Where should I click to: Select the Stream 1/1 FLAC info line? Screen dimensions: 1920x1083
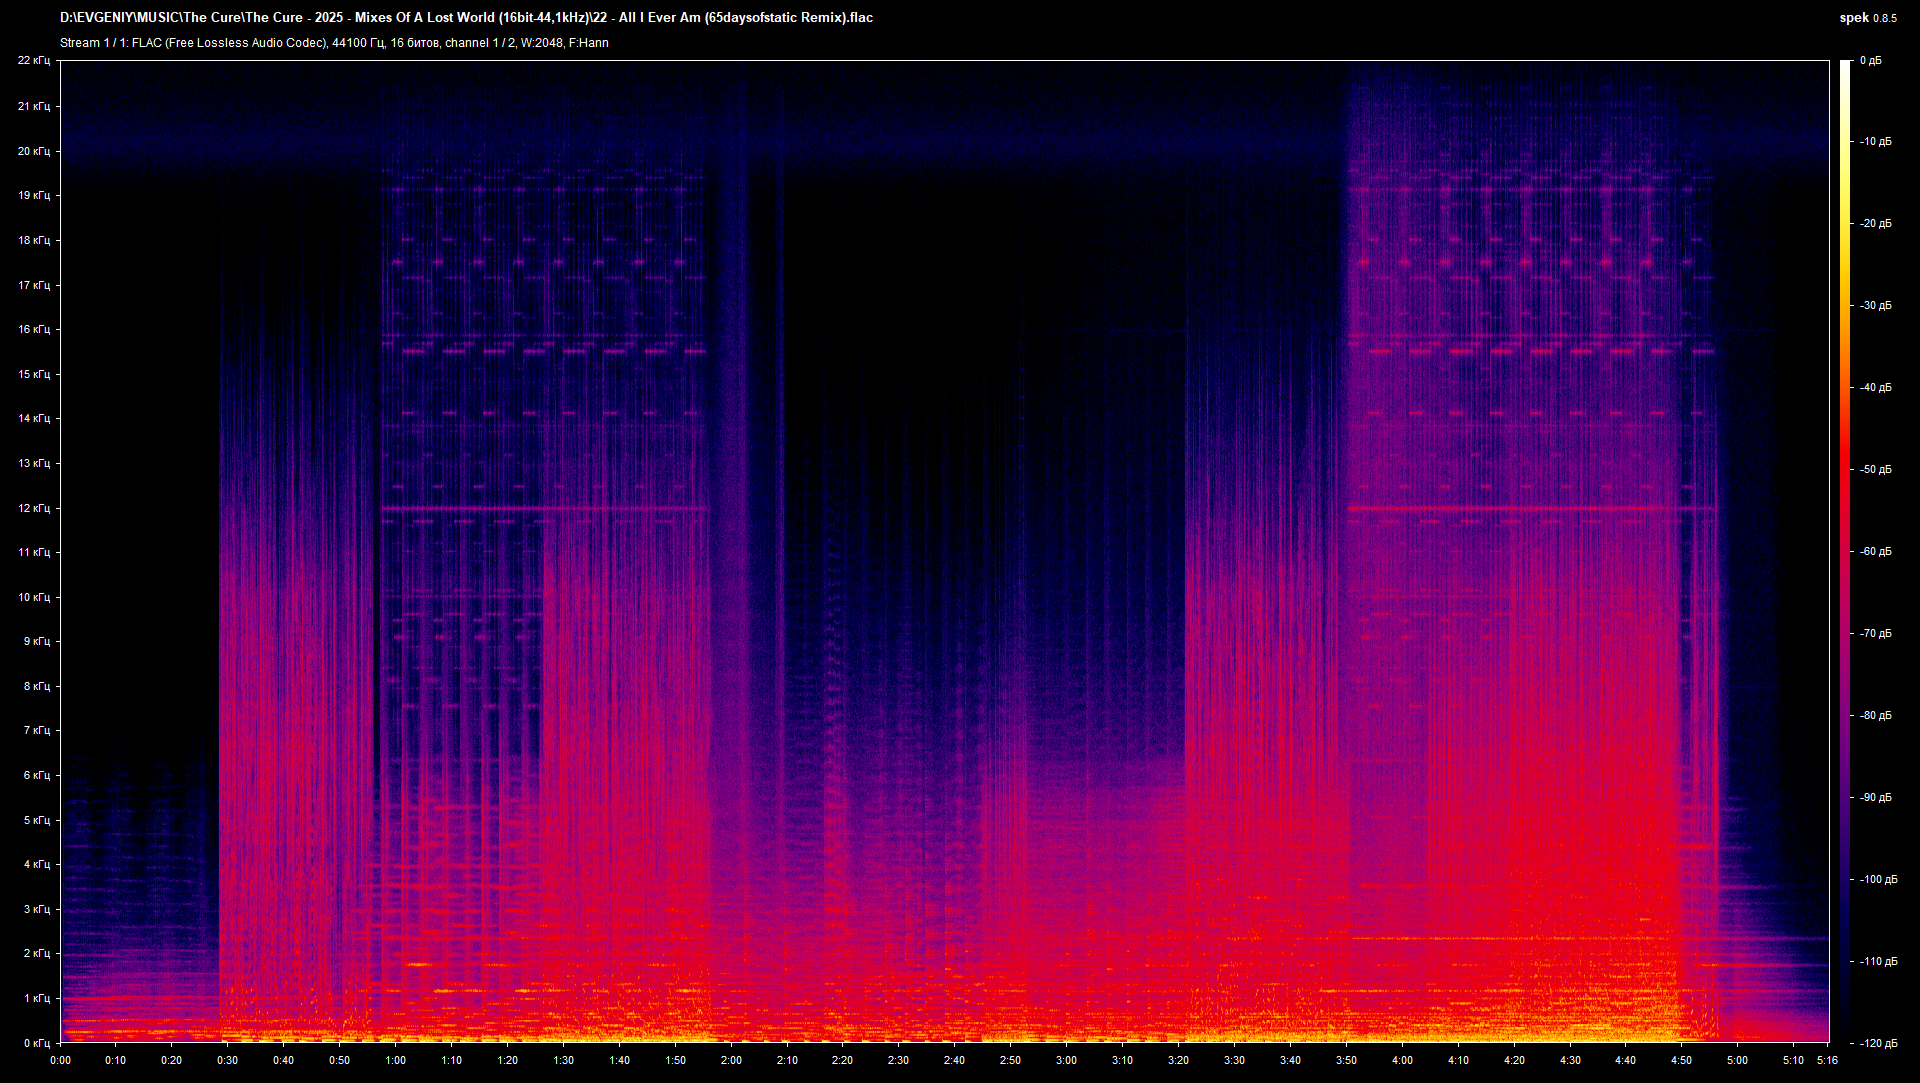click(335, 43)
